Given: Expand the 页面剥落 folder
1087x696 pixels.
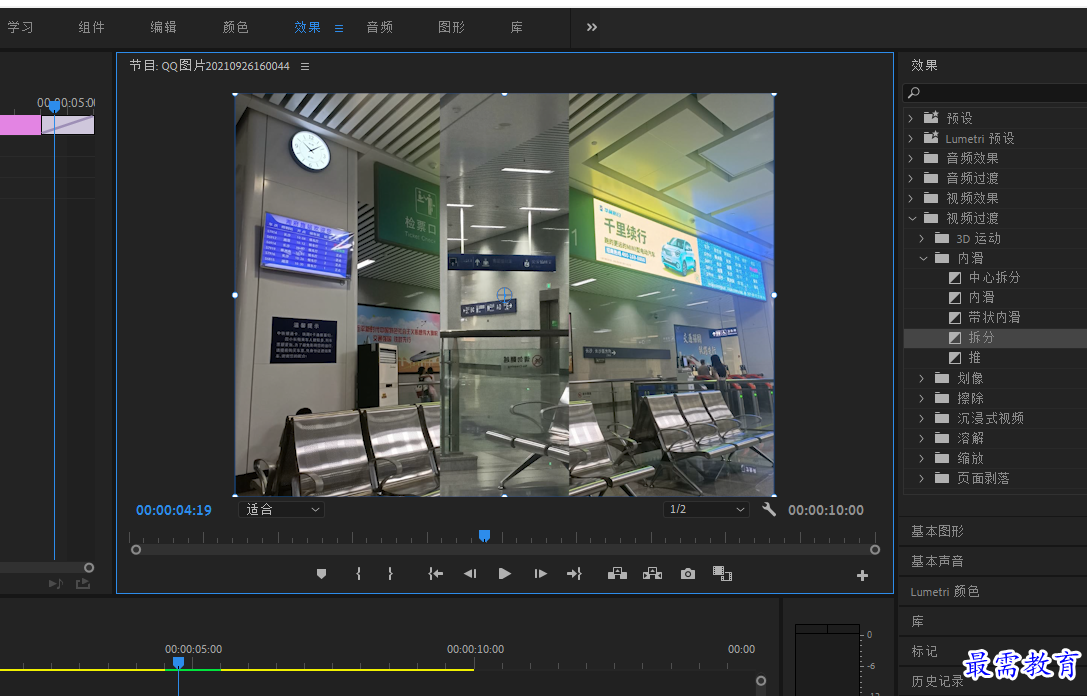Looking at the screenshot, I should (921, 478).
